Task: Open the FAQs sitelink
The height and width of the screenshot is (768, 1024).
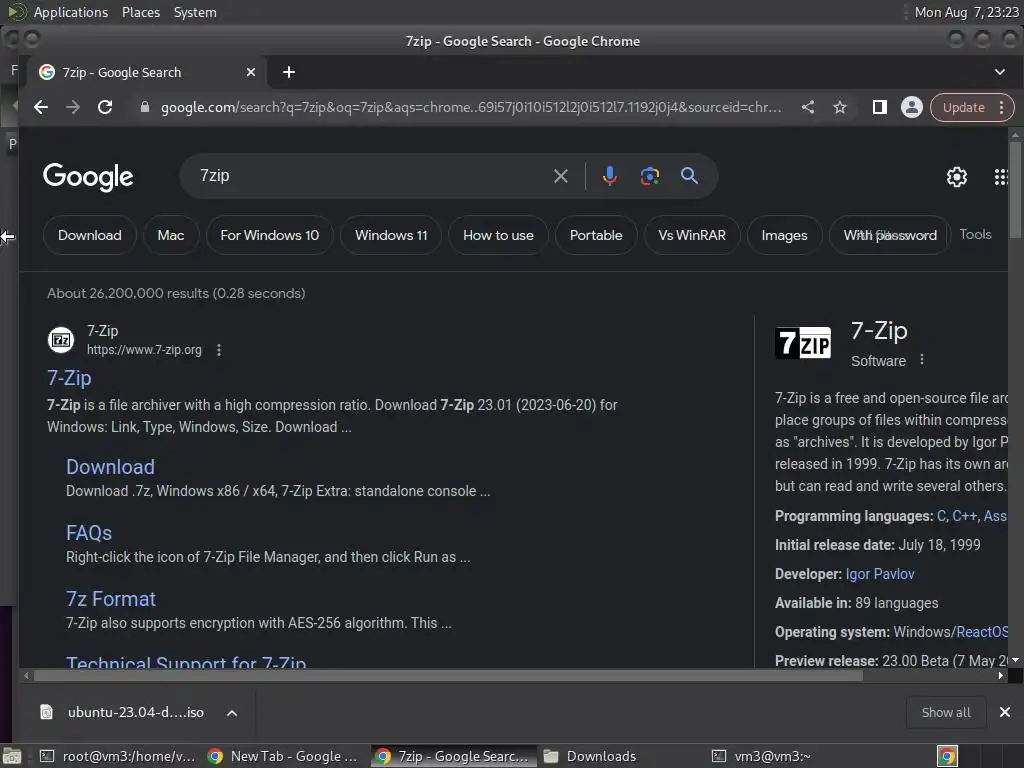Action: [89, 533]
